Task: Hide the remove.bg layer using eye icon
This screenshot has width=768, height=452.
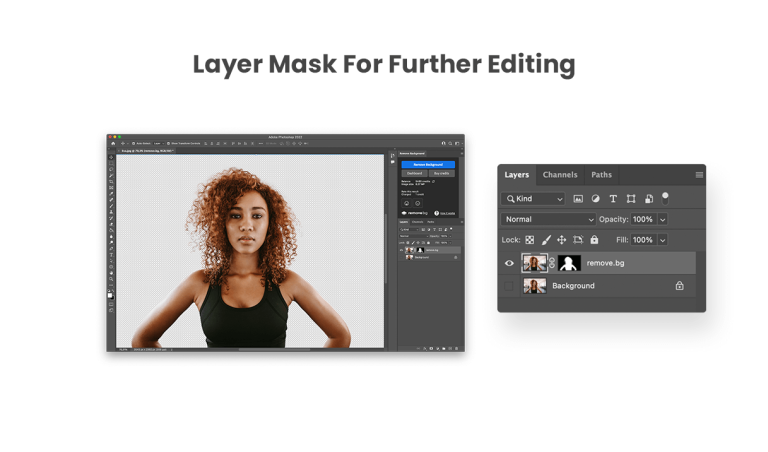Action: pos(509,263)
